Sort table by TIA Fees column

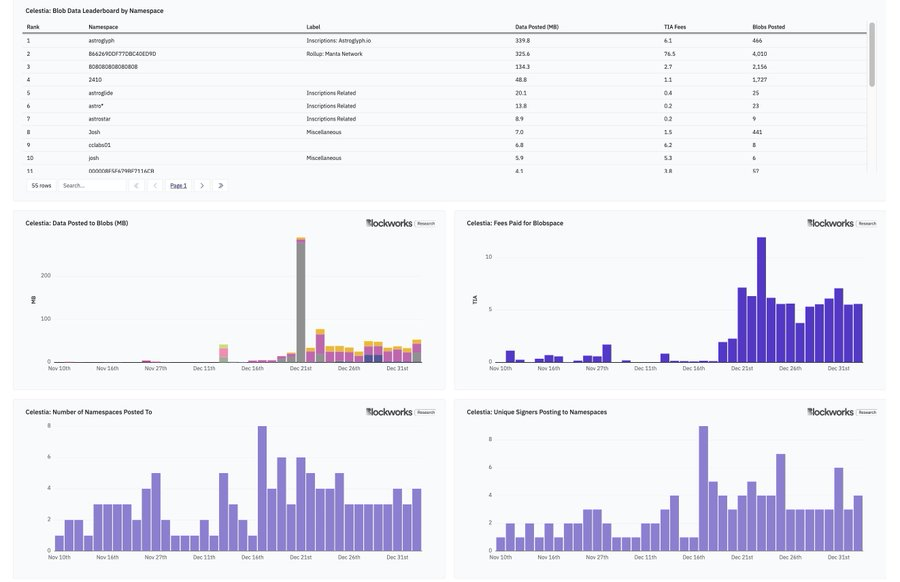coord(675,27)
